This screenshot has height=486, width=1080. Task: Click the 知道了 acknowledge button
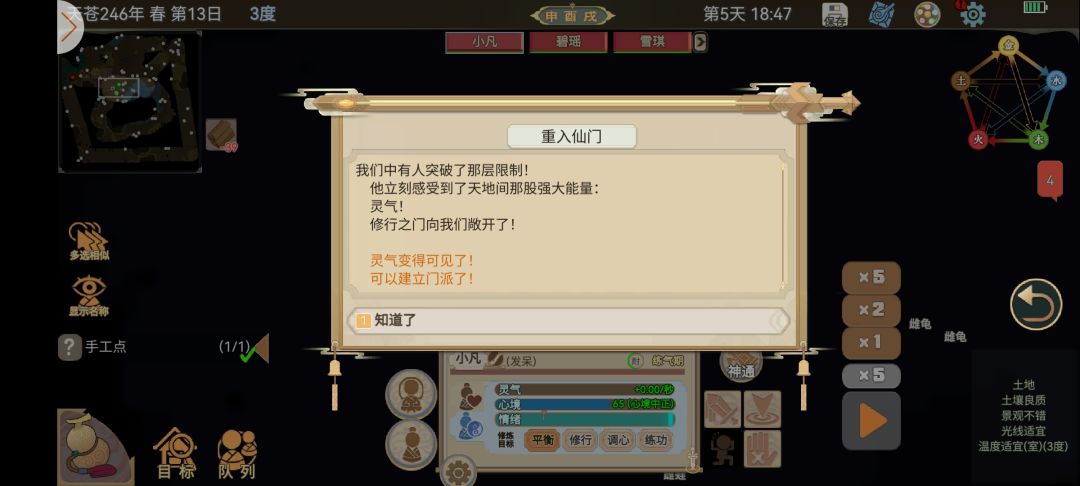click(571, 320)
